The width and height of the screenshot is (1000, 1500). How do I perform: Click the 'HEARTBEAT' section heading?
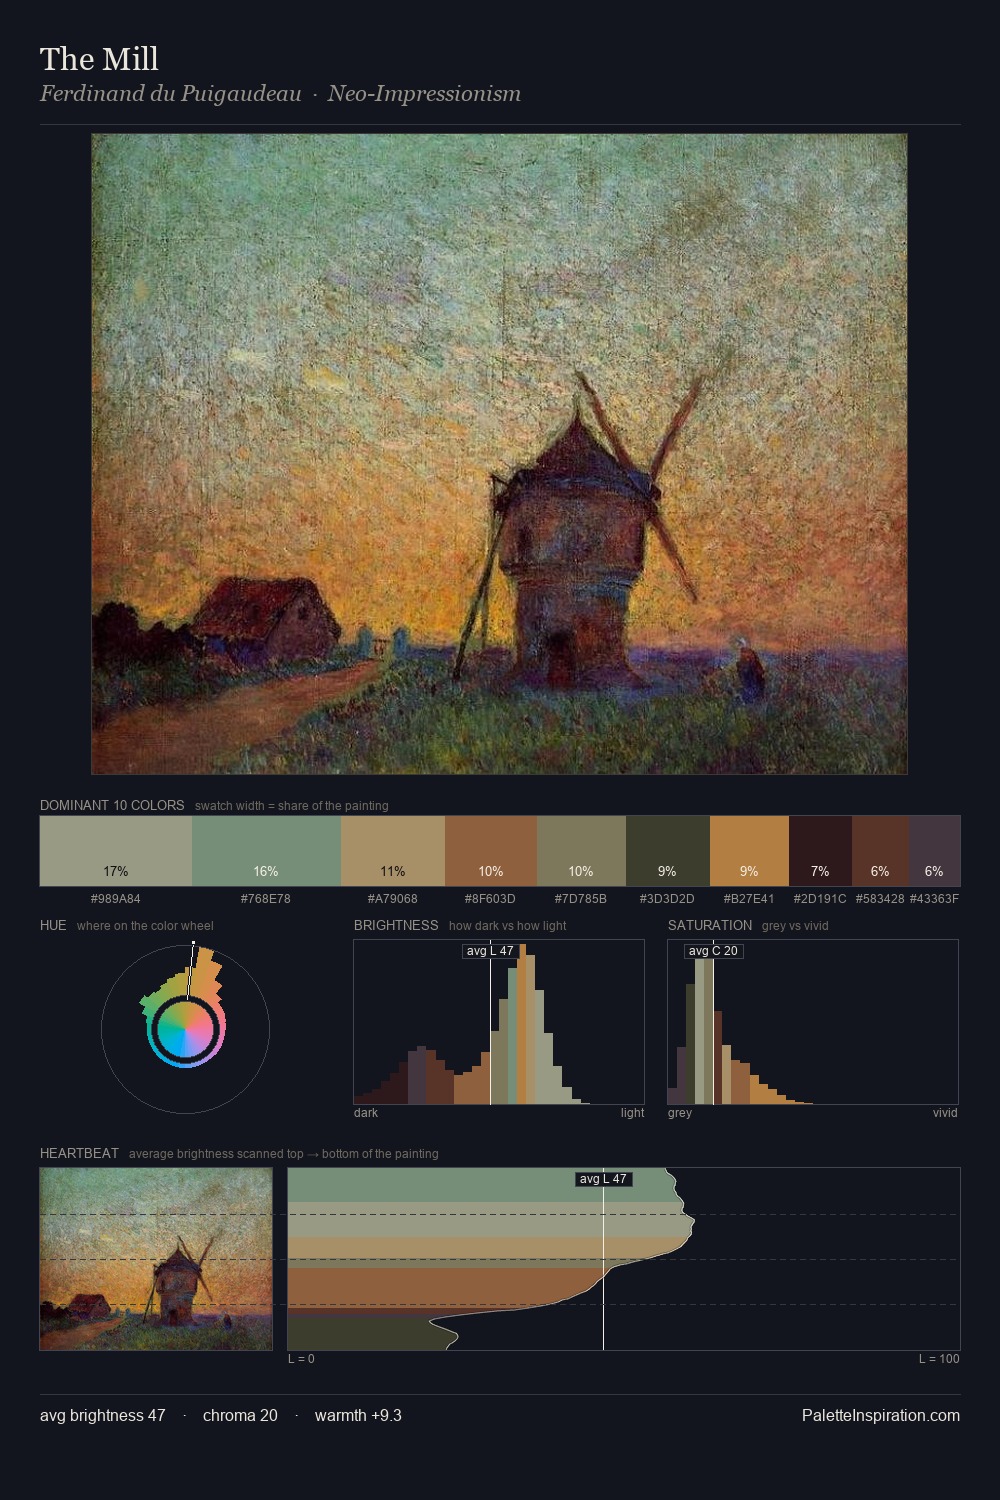click(x=79, y=1153)
